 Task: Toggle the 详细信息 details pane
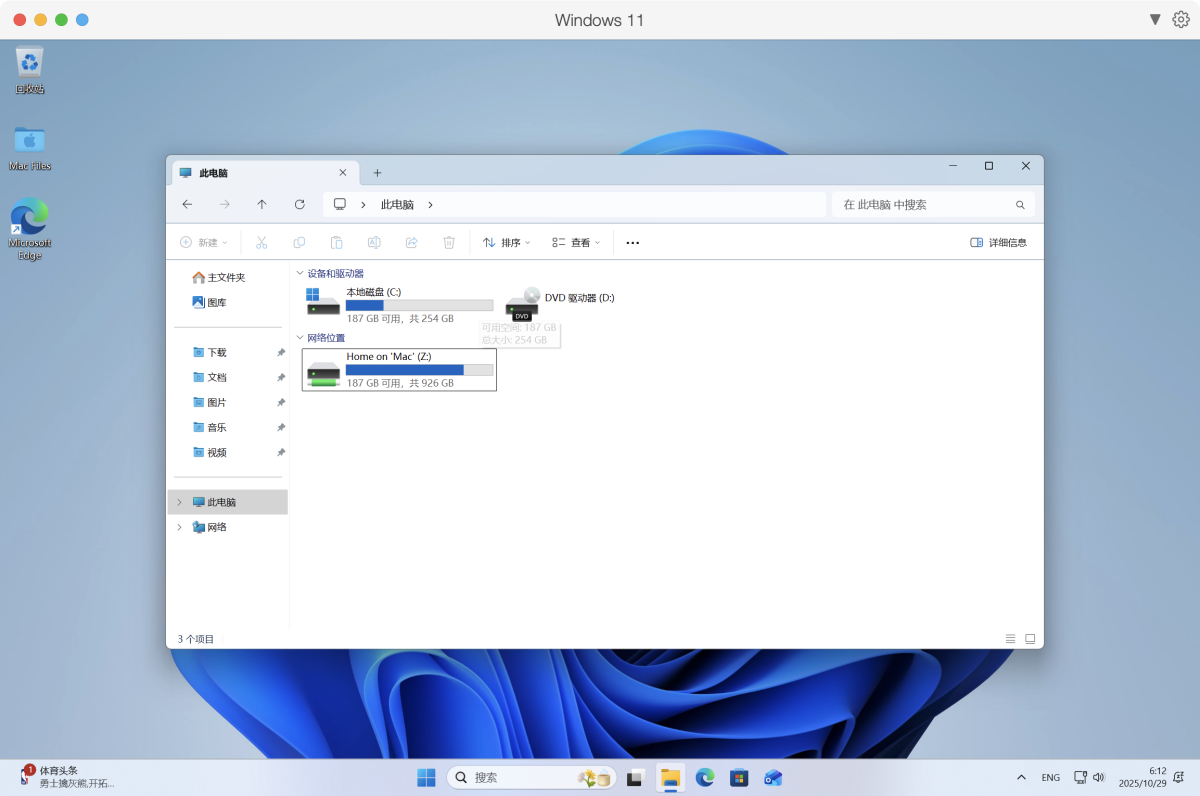[x=998, y=242]
